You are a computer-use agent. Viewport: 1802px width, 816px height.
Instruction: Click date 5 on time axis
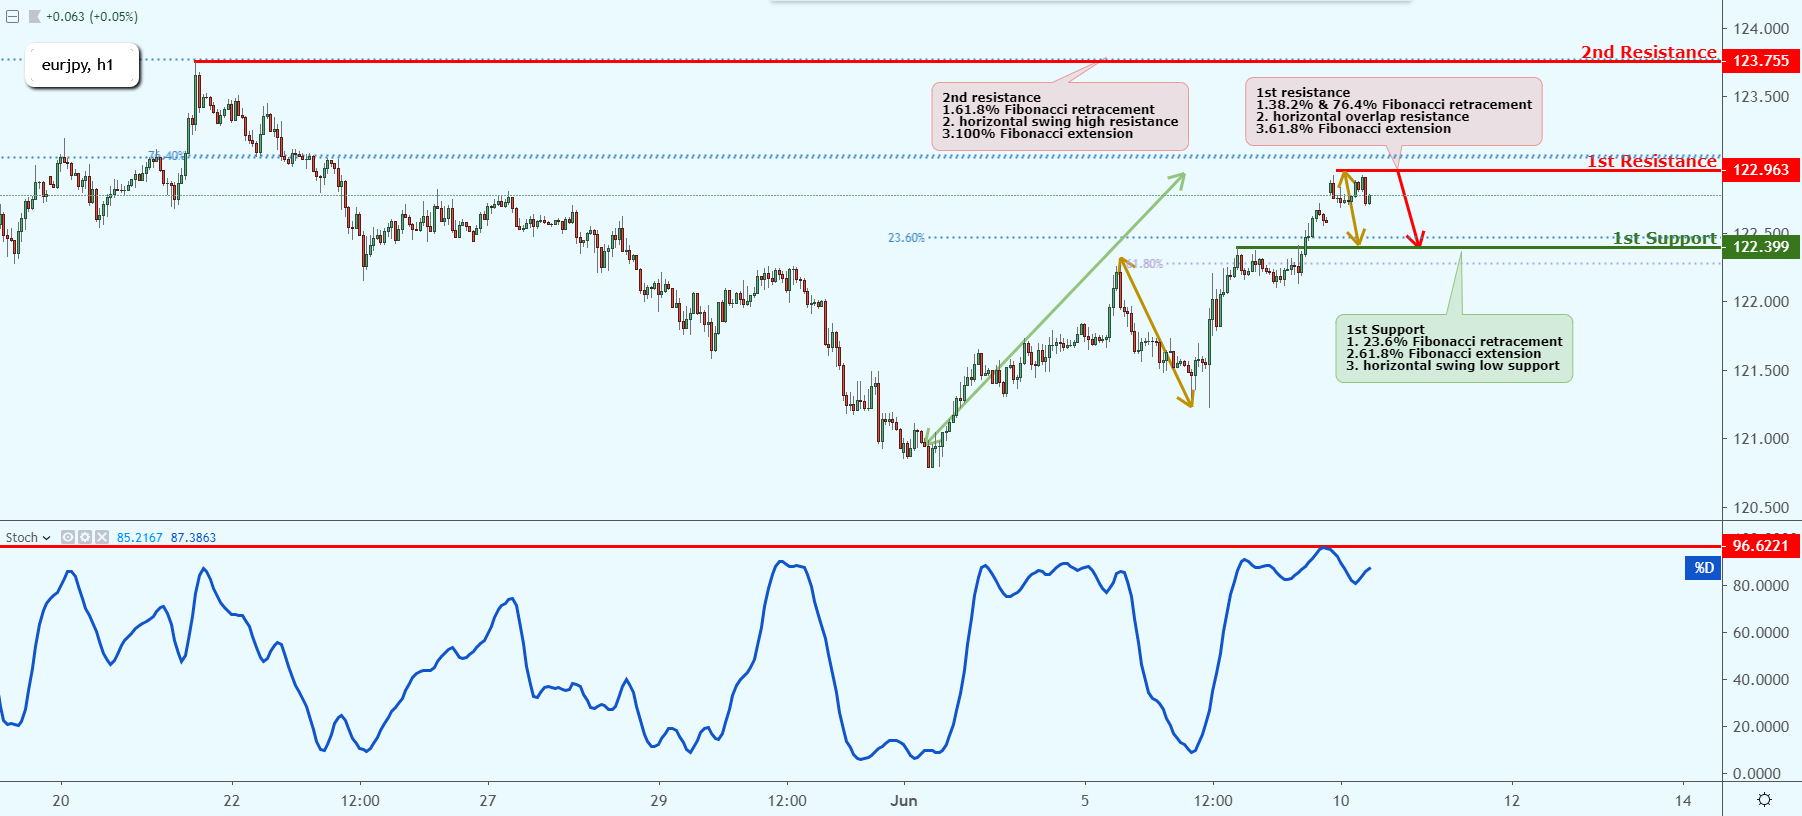tap(1085, 801)
